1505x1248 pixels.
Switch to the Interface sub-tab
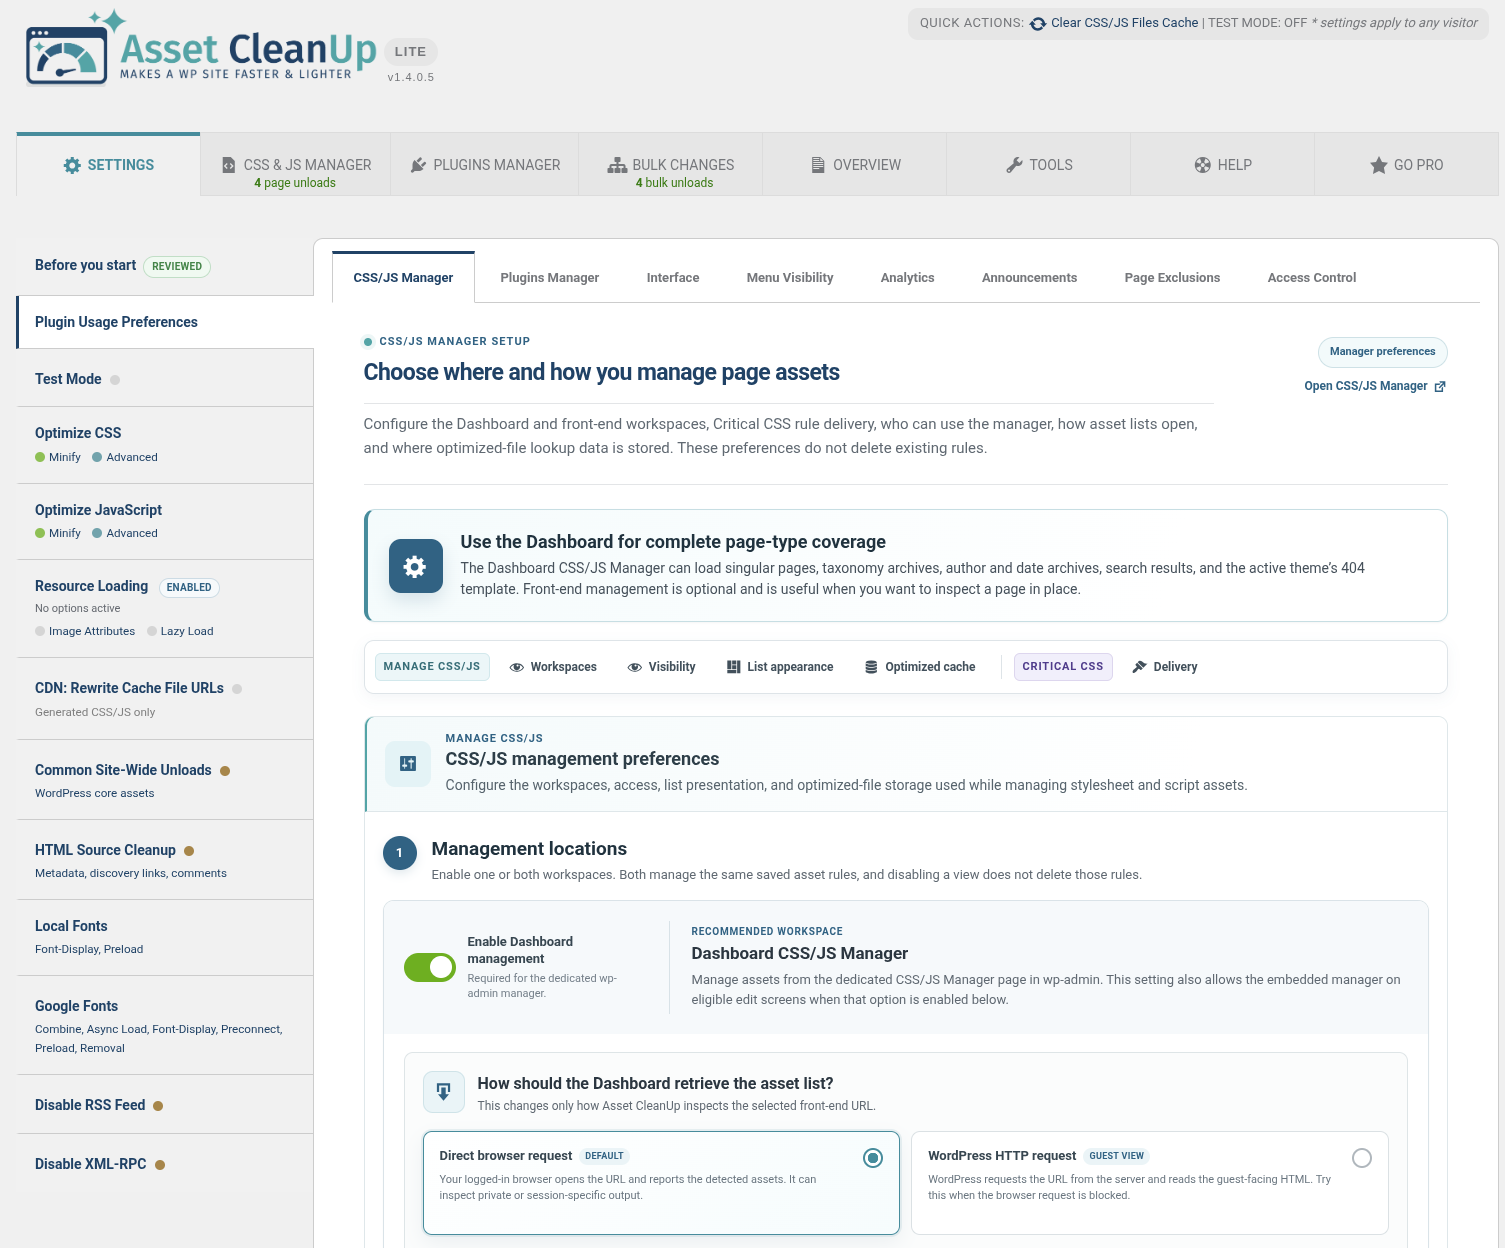673,278
